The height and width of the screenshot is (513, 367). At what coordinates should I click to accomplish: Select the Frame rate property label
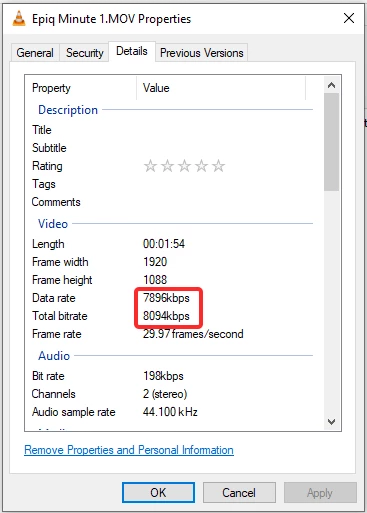(x=57, y=334)
